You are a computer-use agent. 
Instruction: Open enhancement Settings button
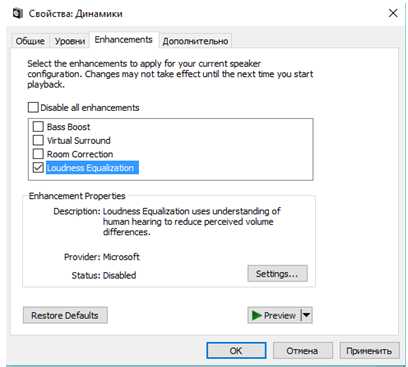tap(277, 274)
